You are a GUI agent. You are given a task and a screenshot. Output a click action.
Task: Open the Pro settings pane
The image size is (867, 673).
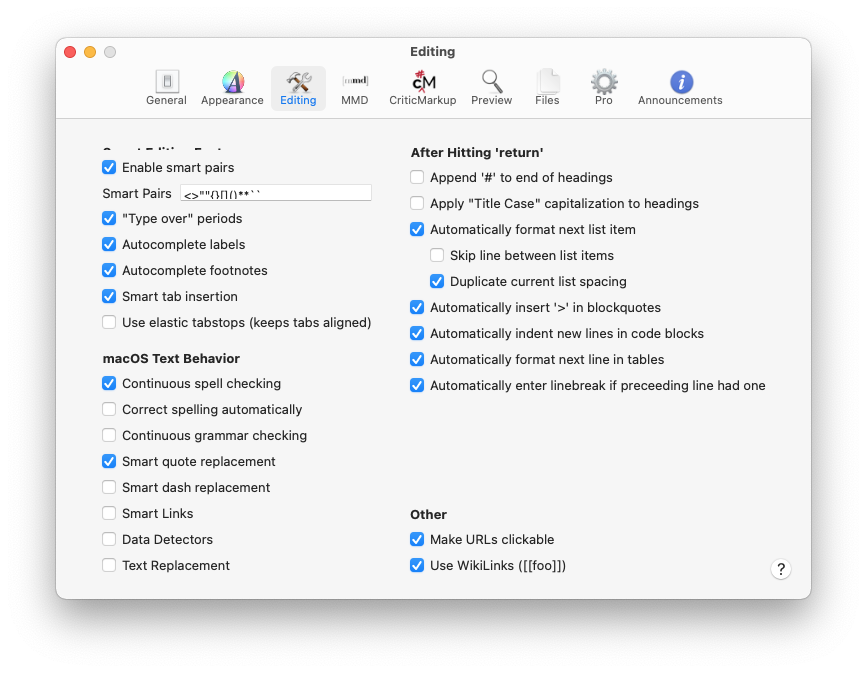tap(603, 88)
